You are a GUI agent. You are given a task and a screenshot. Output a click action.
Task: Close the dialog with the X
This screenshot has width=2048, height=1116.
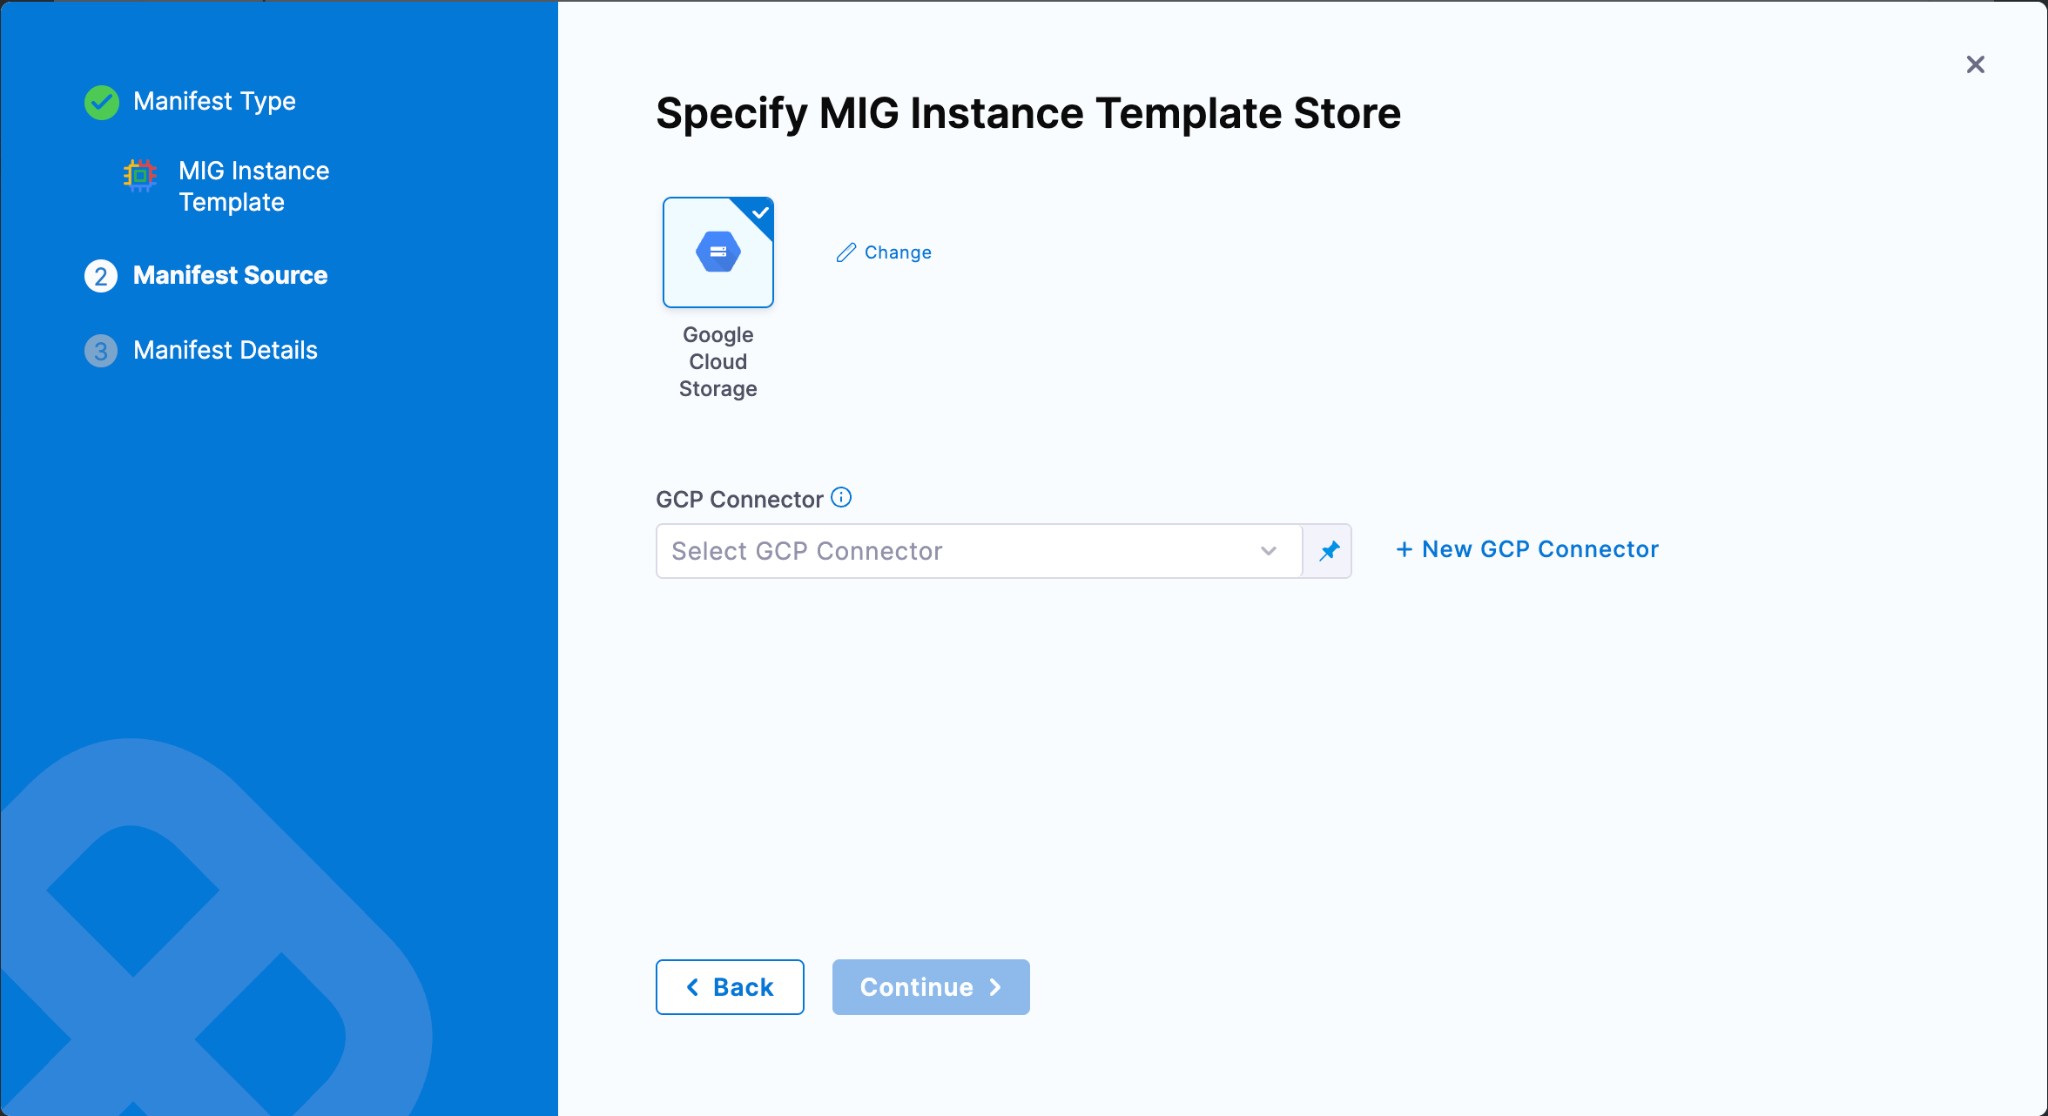1975,65
